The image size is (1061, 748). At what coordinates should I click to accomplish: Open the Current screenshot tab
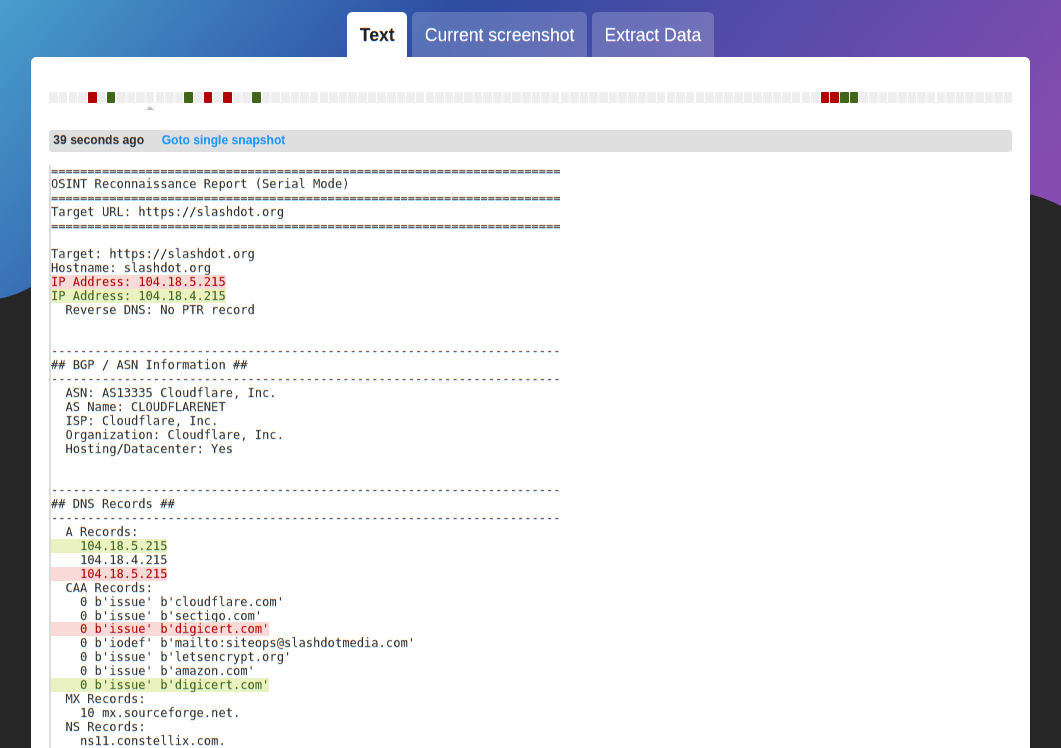(x=499, y=35)
